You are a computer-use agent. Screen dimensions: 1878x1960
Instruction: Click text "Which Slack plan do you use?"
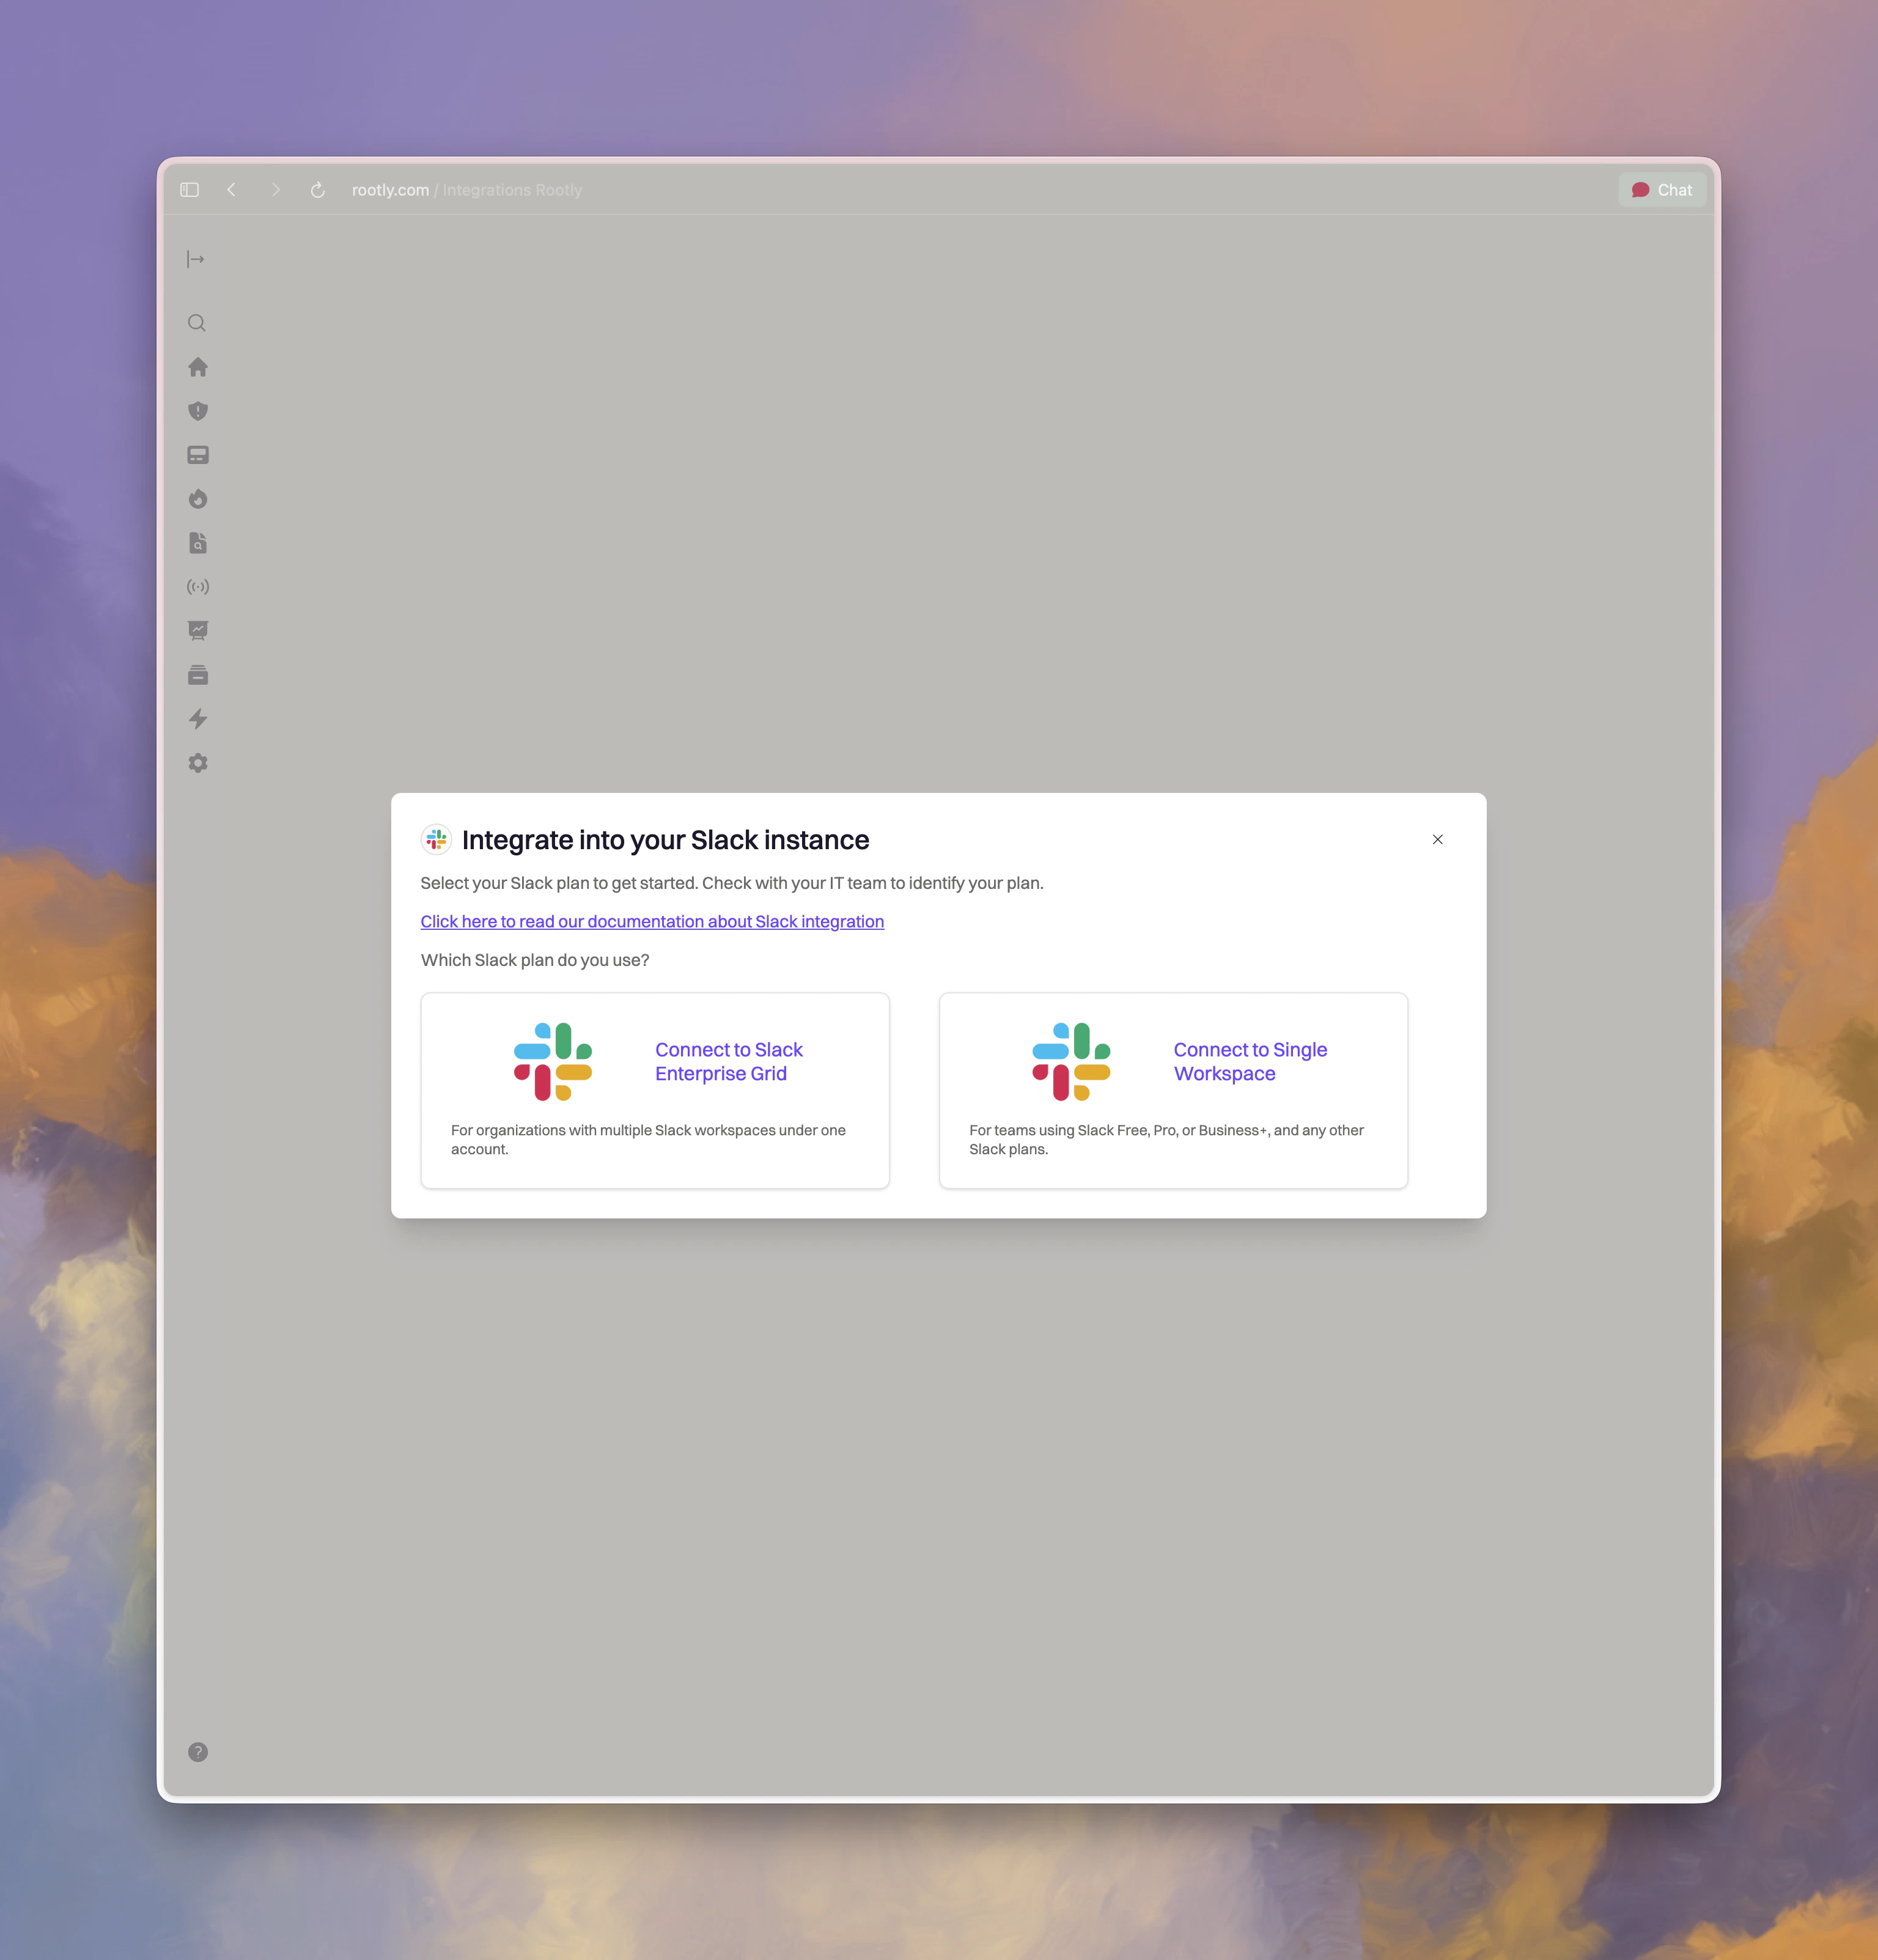535,960
